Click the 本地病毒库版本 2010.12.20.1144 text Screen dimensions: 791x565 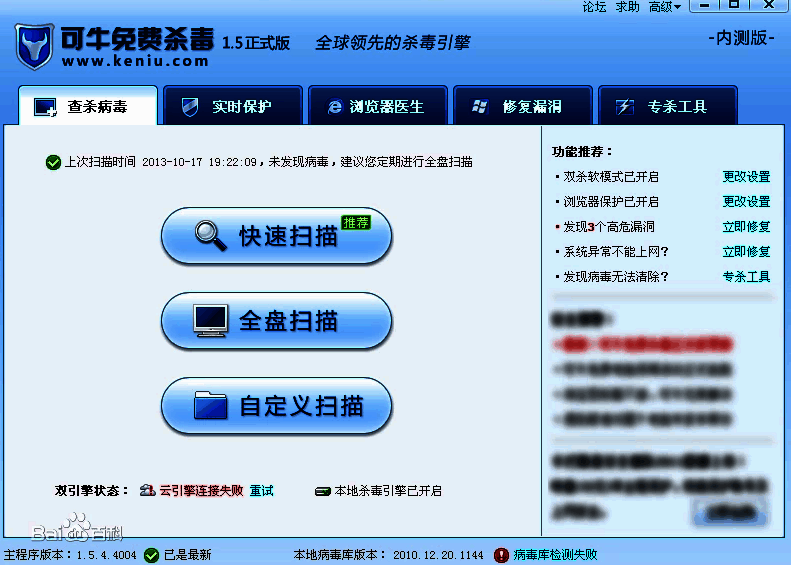[388, 555]
